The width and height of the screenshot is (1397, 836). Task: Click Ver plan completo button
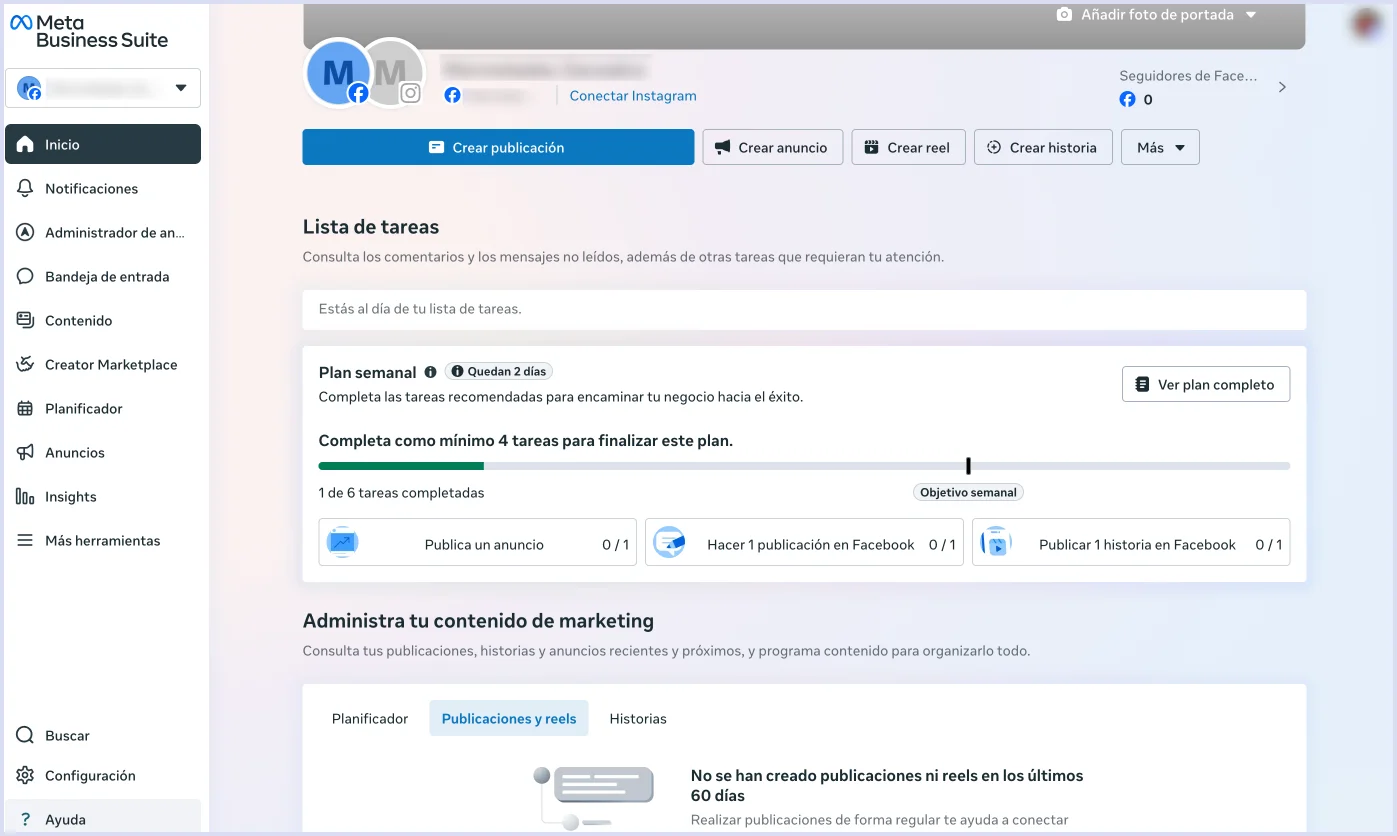pyautogui.click(x=1206, y=384)
